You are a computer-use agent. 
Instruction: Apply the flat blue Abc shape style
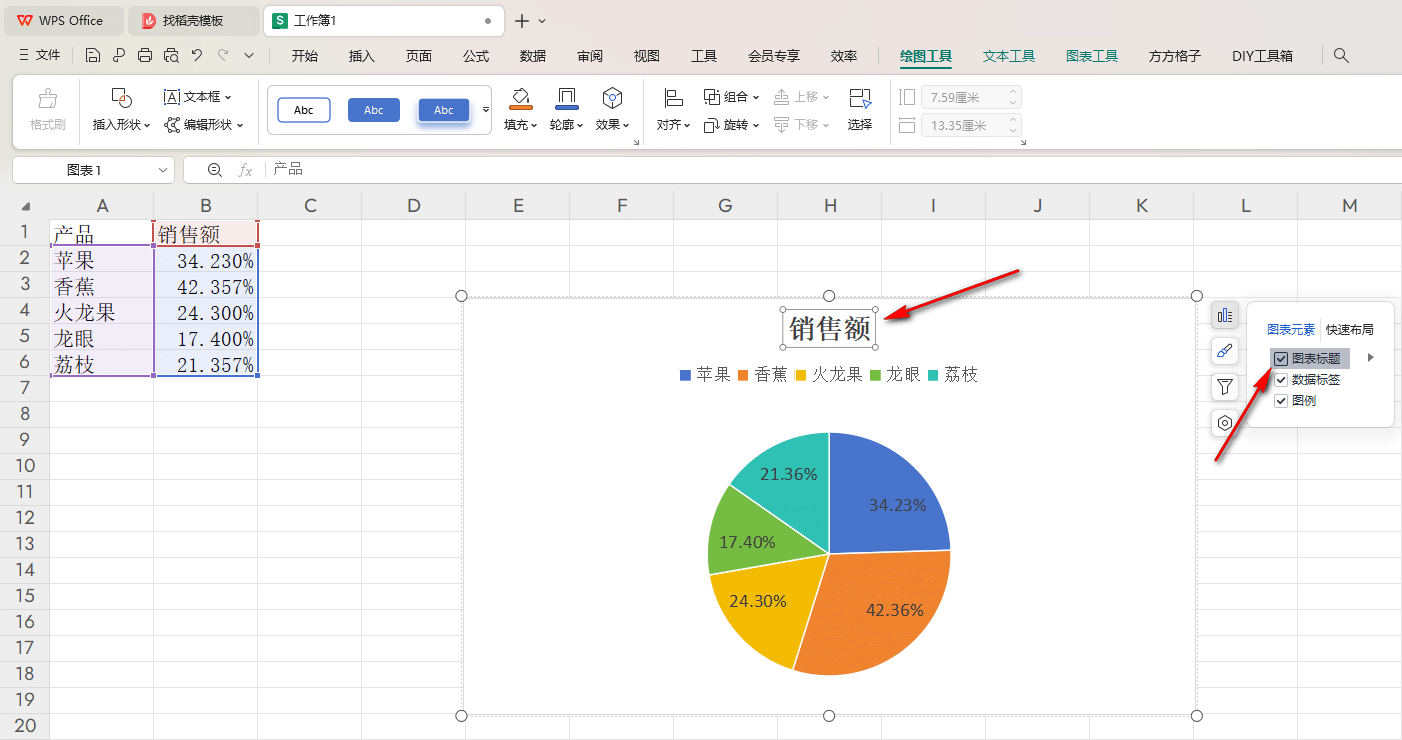click(x=374, y=110)
